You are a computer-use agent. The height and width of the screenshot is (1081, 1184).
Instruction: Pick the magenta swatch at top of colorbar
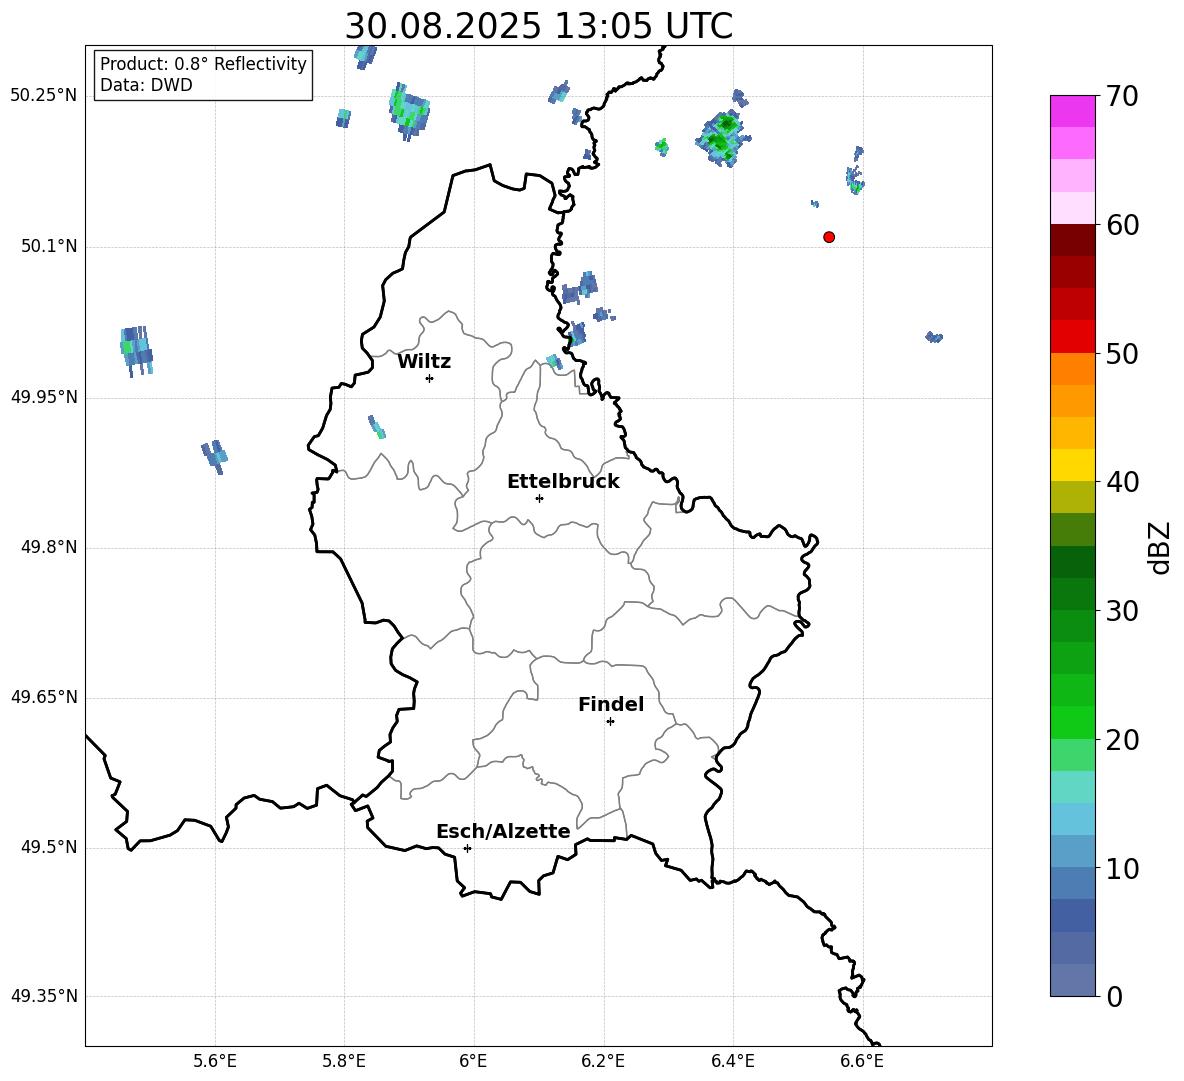pyautogui.click(x=1073, y=111)
